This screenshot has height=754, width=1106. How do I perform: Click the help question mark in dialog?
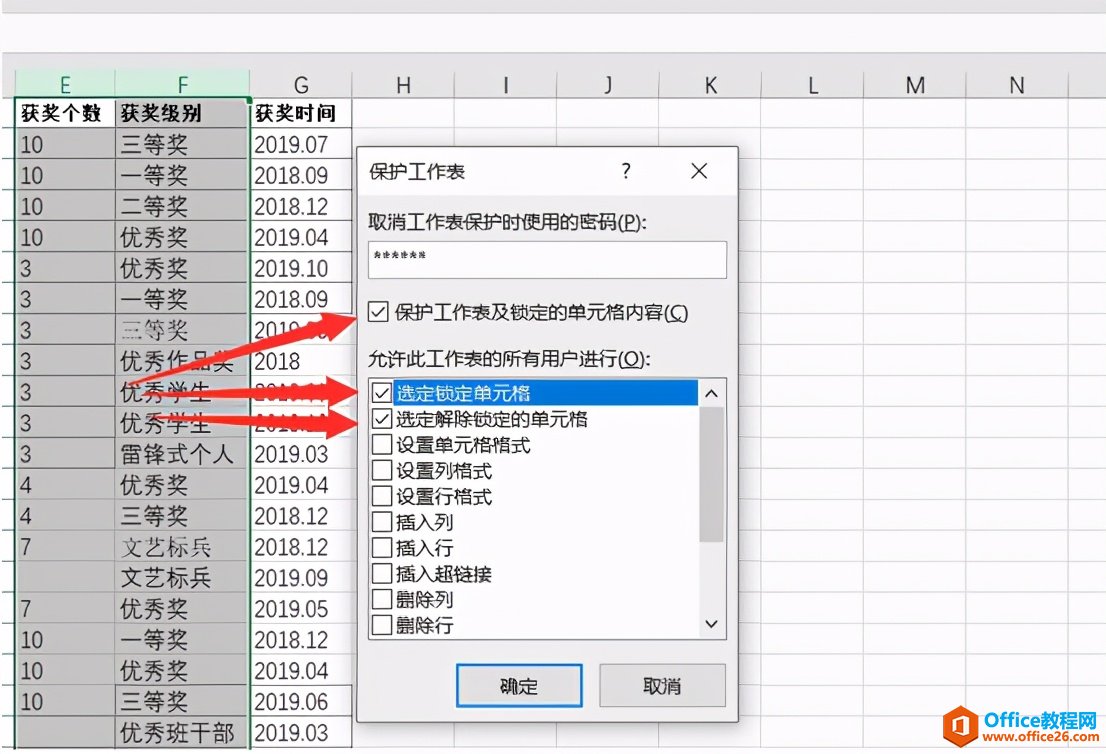tap(626, 171)
